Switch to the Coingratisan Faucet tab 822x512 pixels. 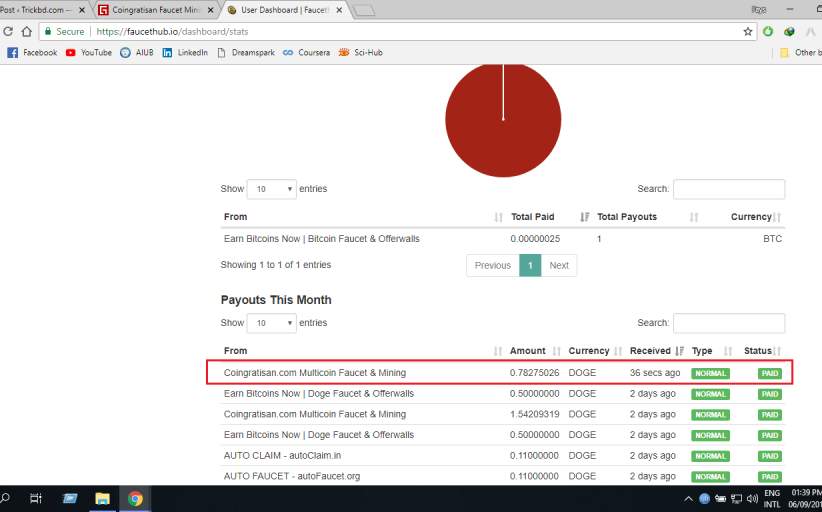tap(155, 10)
